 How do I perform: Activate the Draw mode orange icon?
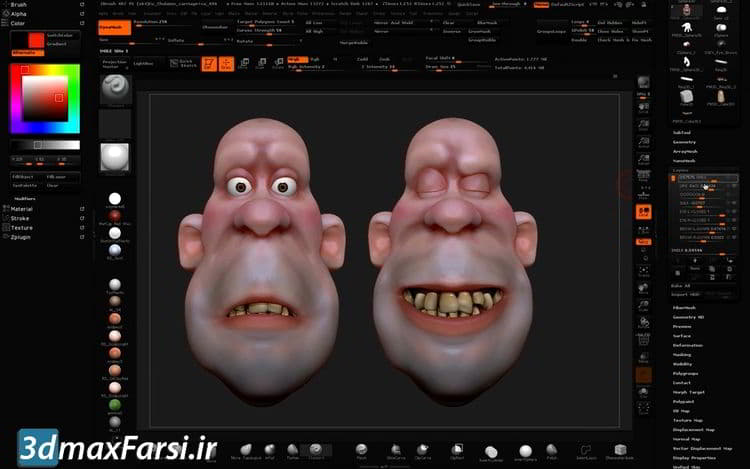pos(226,64)
